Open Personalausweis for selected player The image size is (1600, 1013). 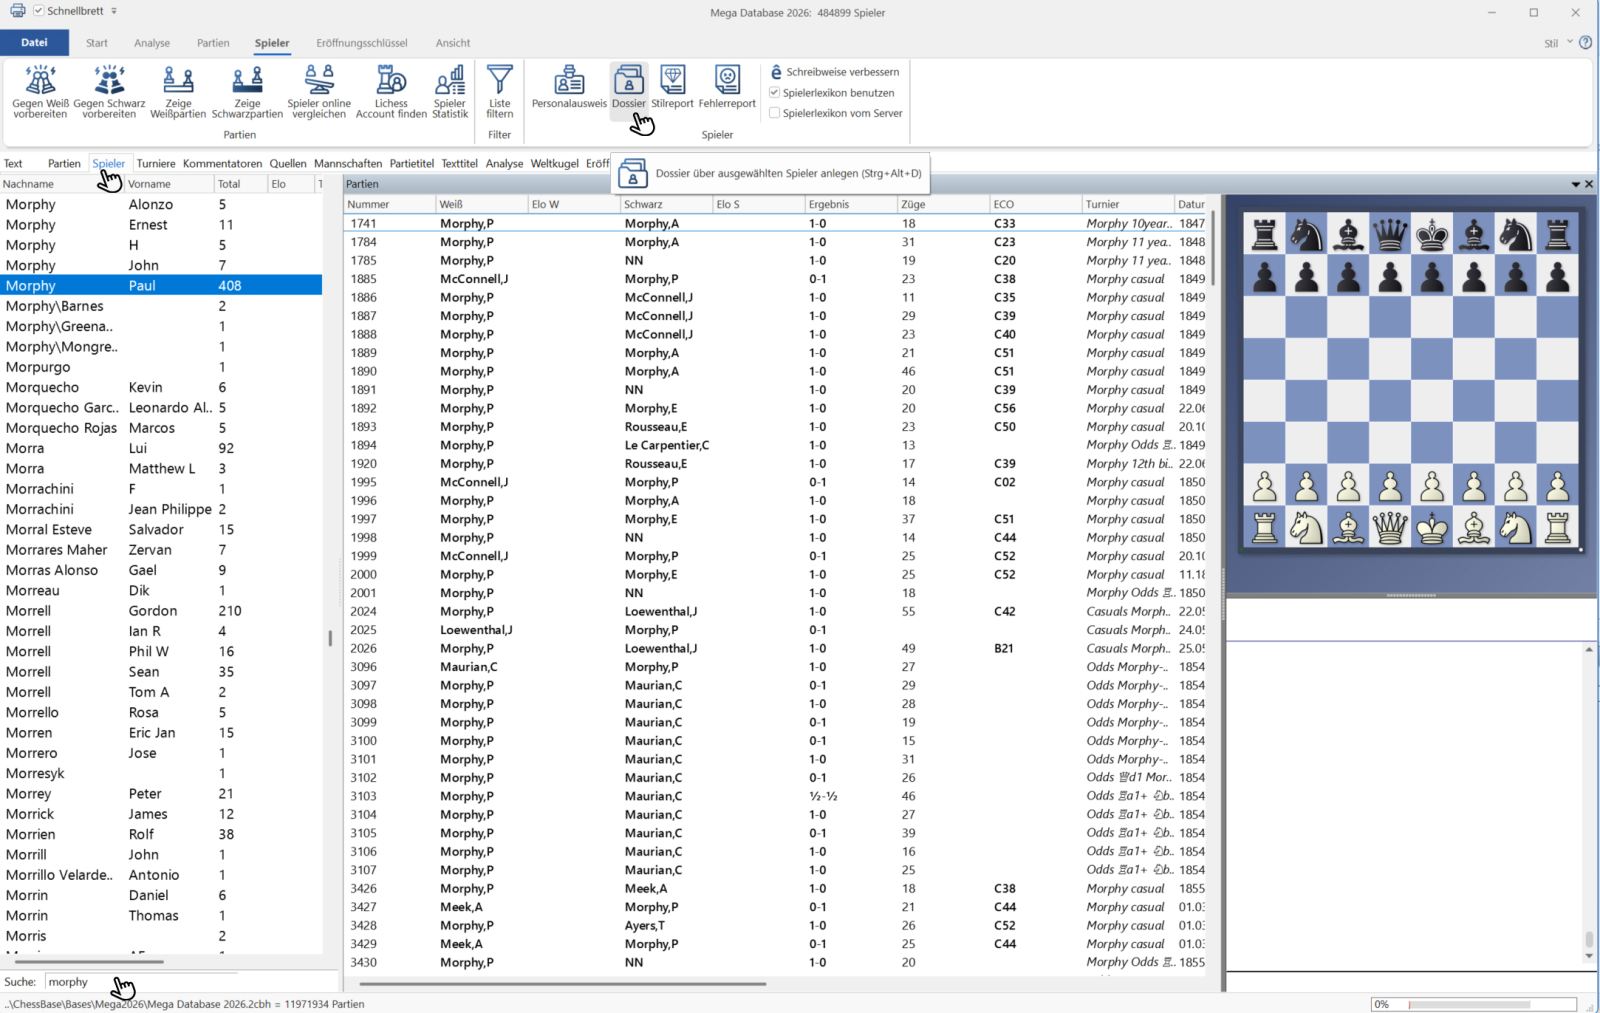pyautogui.click(x=569, y=87)
